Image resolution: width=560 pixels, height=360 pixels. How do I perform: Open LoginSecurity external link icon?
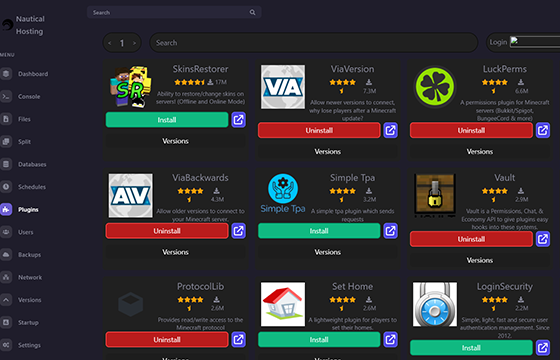(542, 348)
